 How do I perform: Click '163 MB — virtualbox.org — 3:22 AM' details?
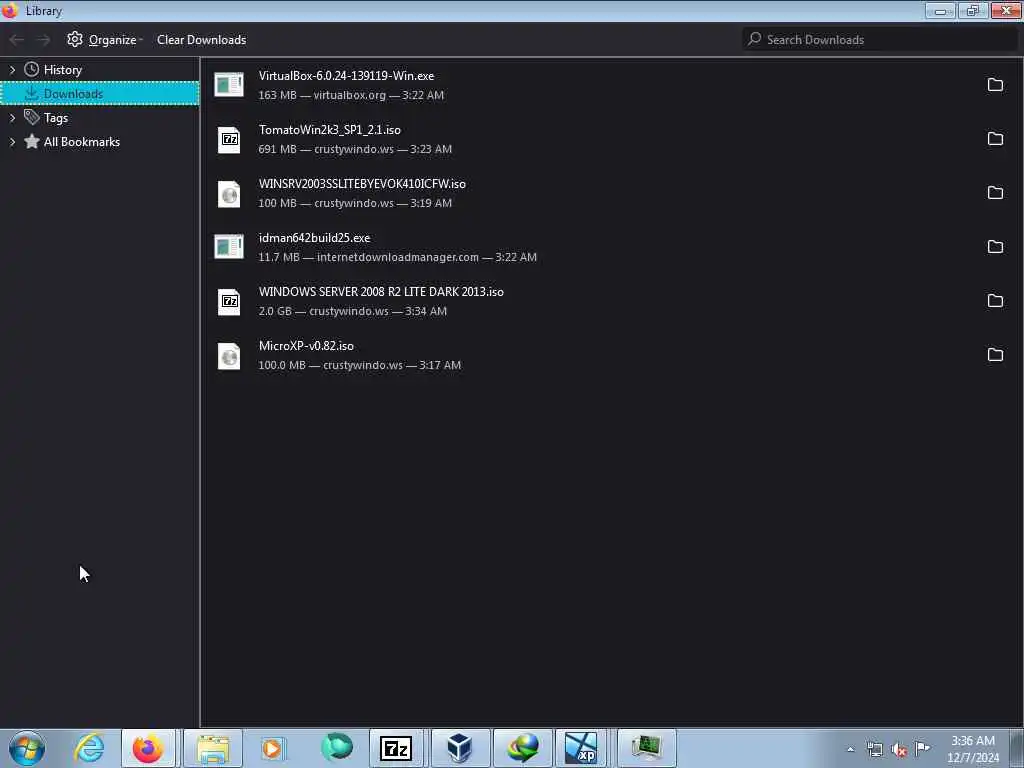point(351,95)
